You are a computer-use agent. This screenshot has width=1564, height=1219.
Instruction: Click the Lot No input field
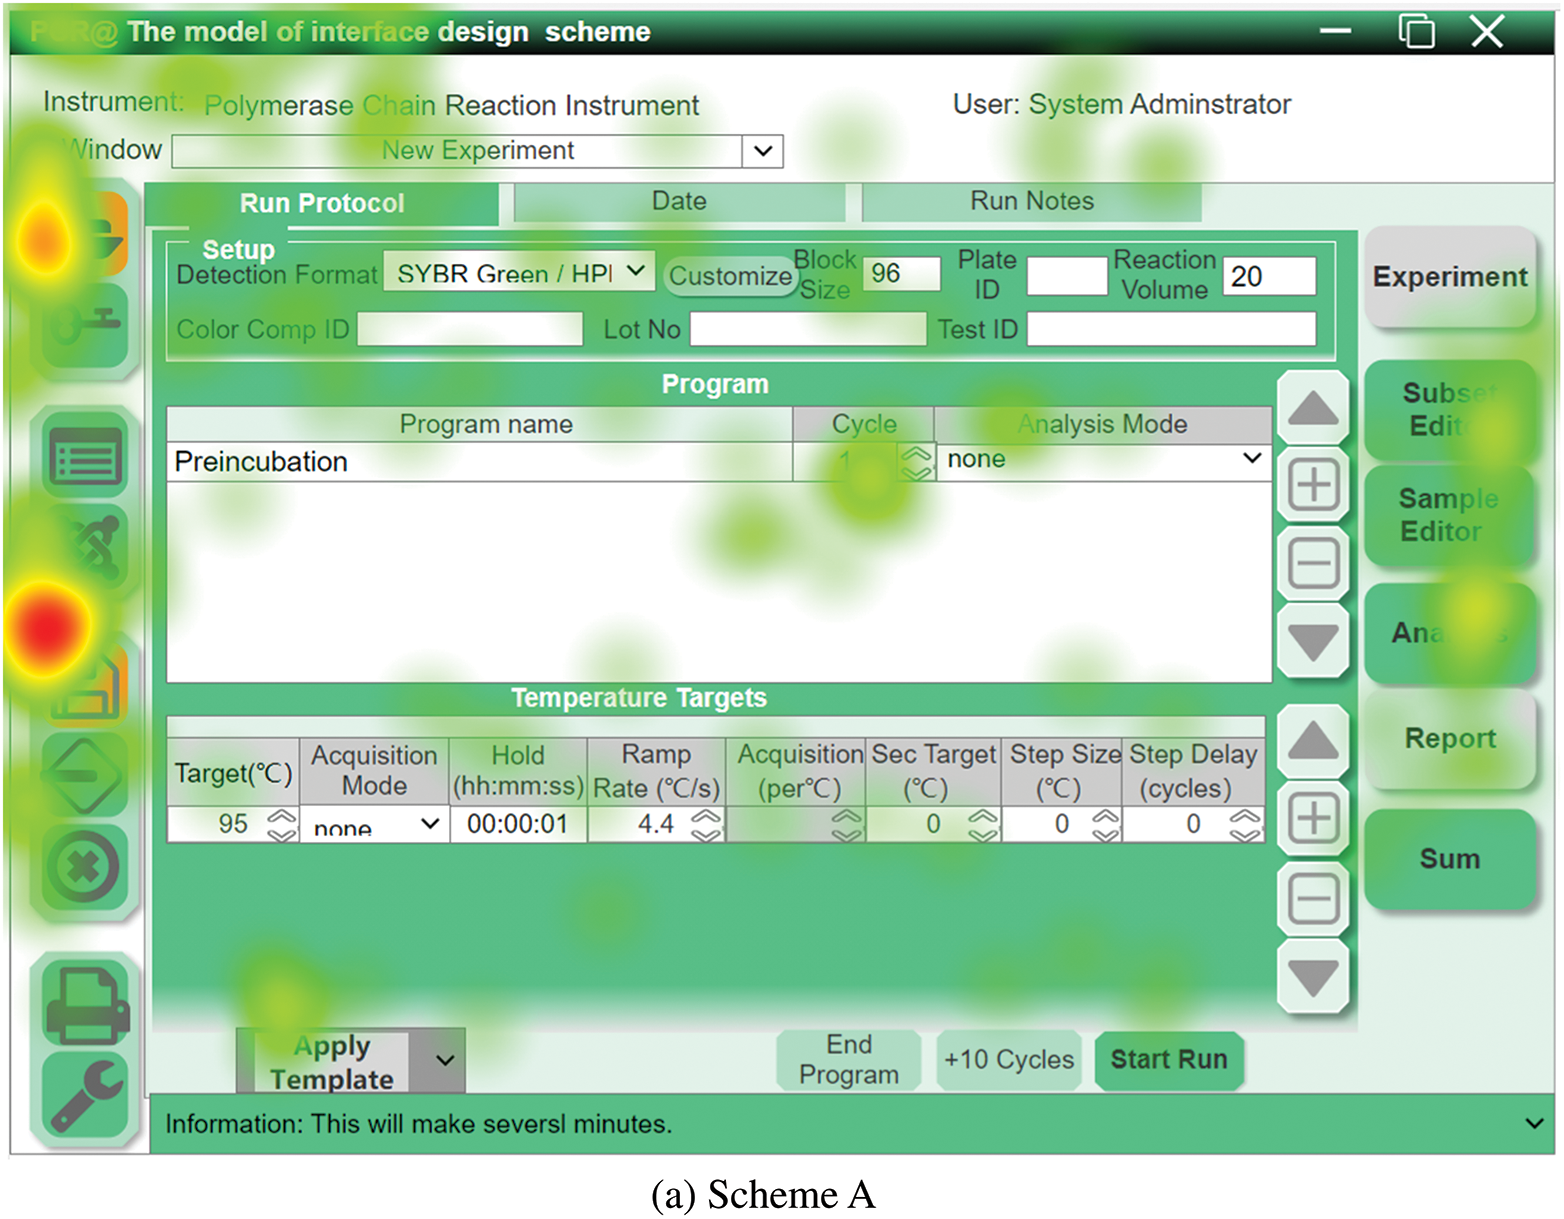tap(807, 329)
